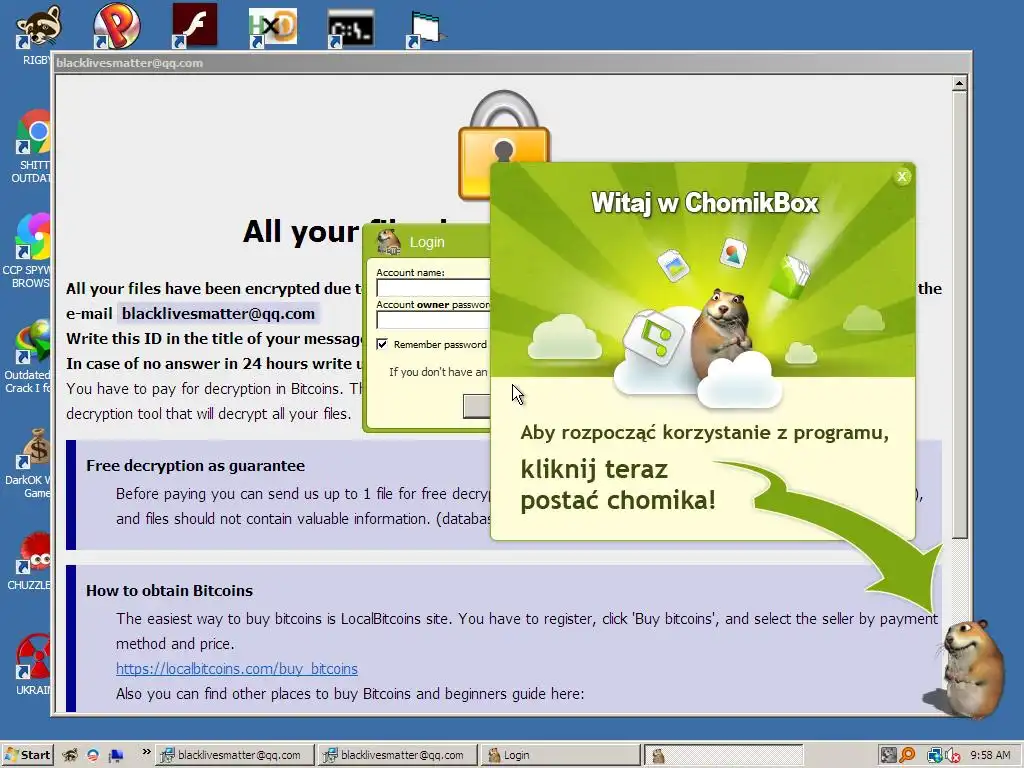1024x768 pixels.
Task: Click the orange magnifier tray icon
Action: pos(907,756)
